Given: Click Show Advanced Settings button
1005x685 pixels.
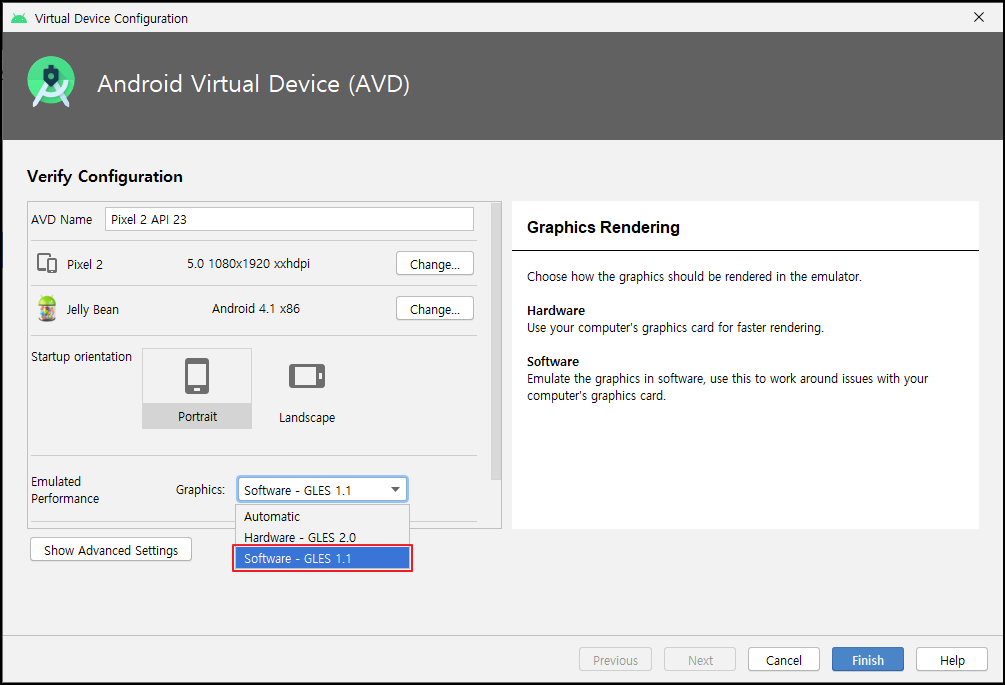Looking at the screenshot, I should point(111,550).
